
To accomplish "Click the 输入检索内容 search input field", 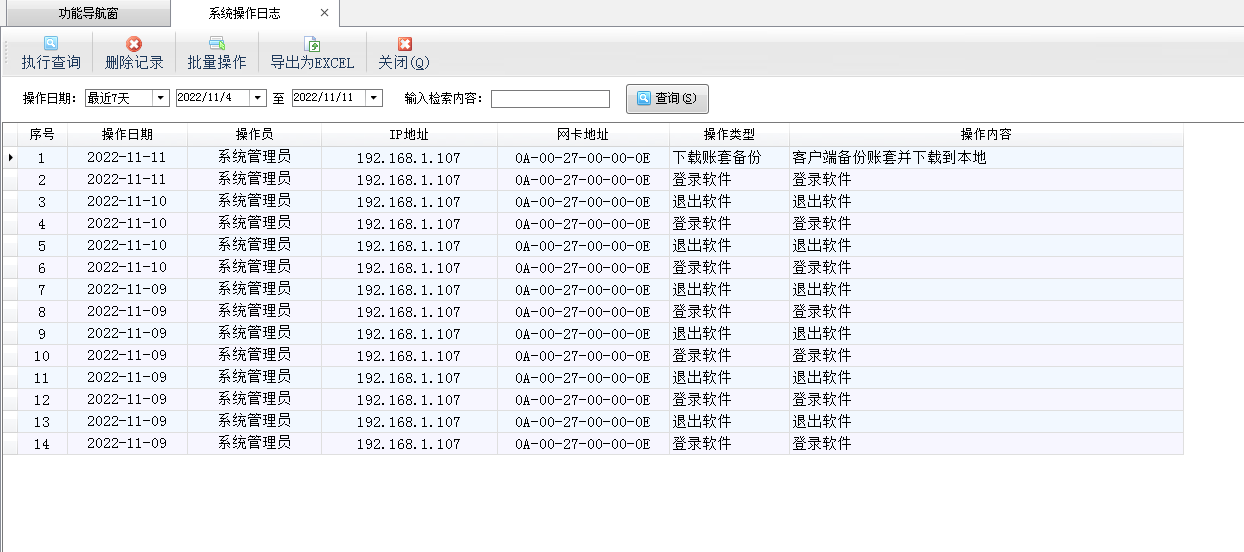I will [550, 98].
